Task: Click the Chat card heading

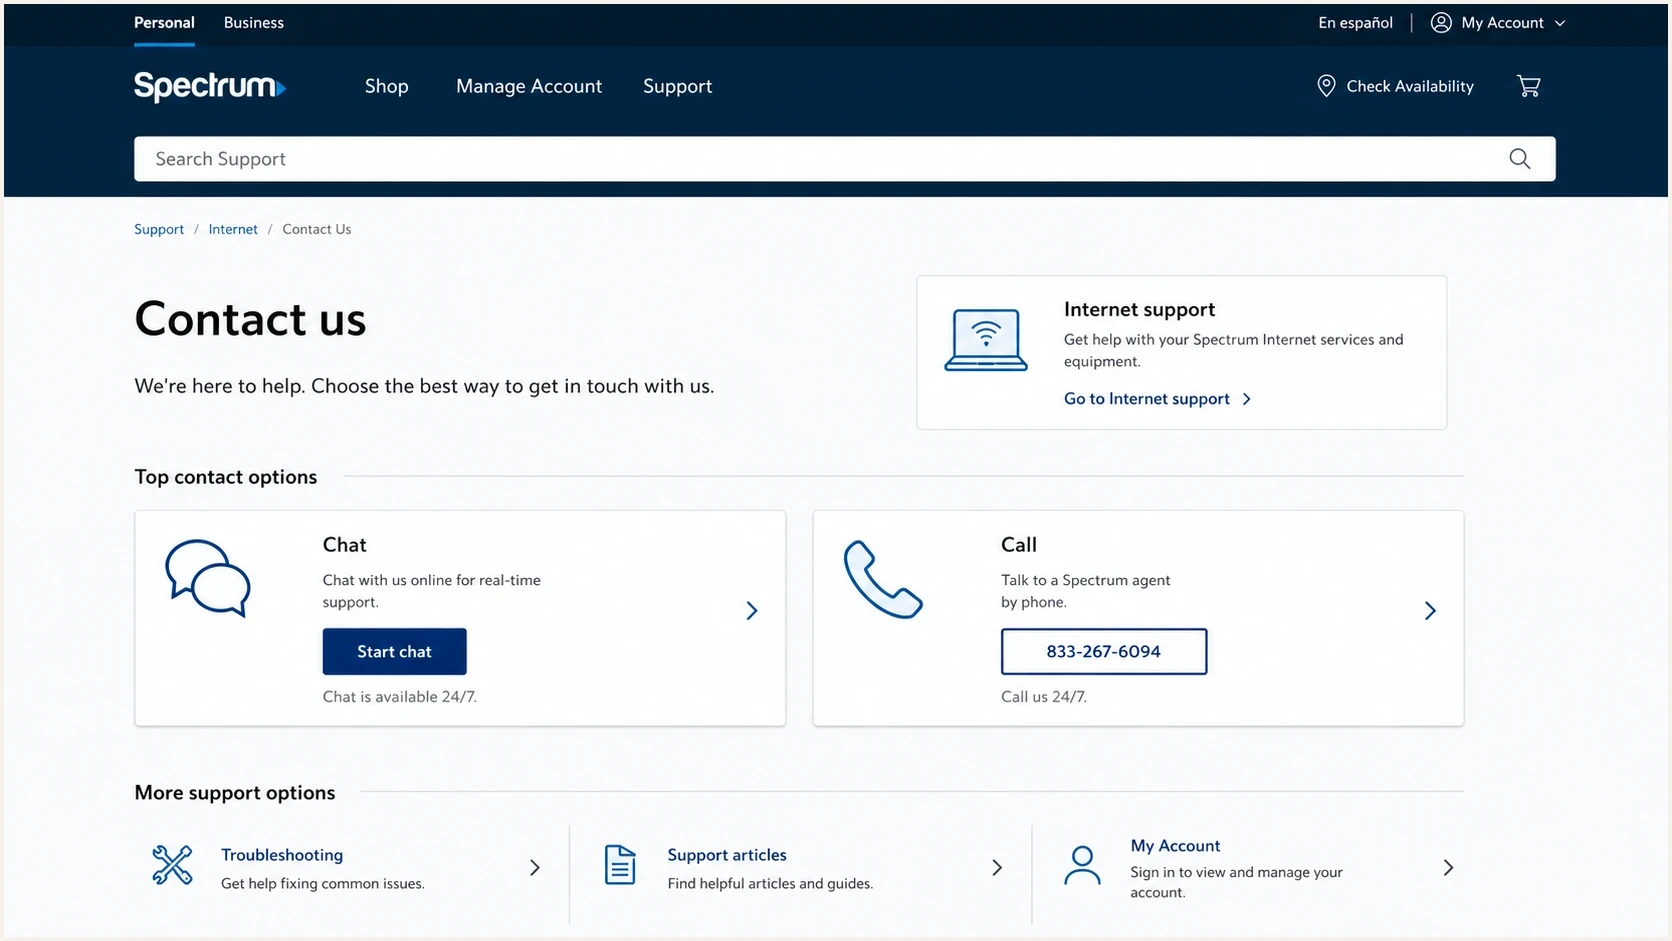Action: point(345,545)
